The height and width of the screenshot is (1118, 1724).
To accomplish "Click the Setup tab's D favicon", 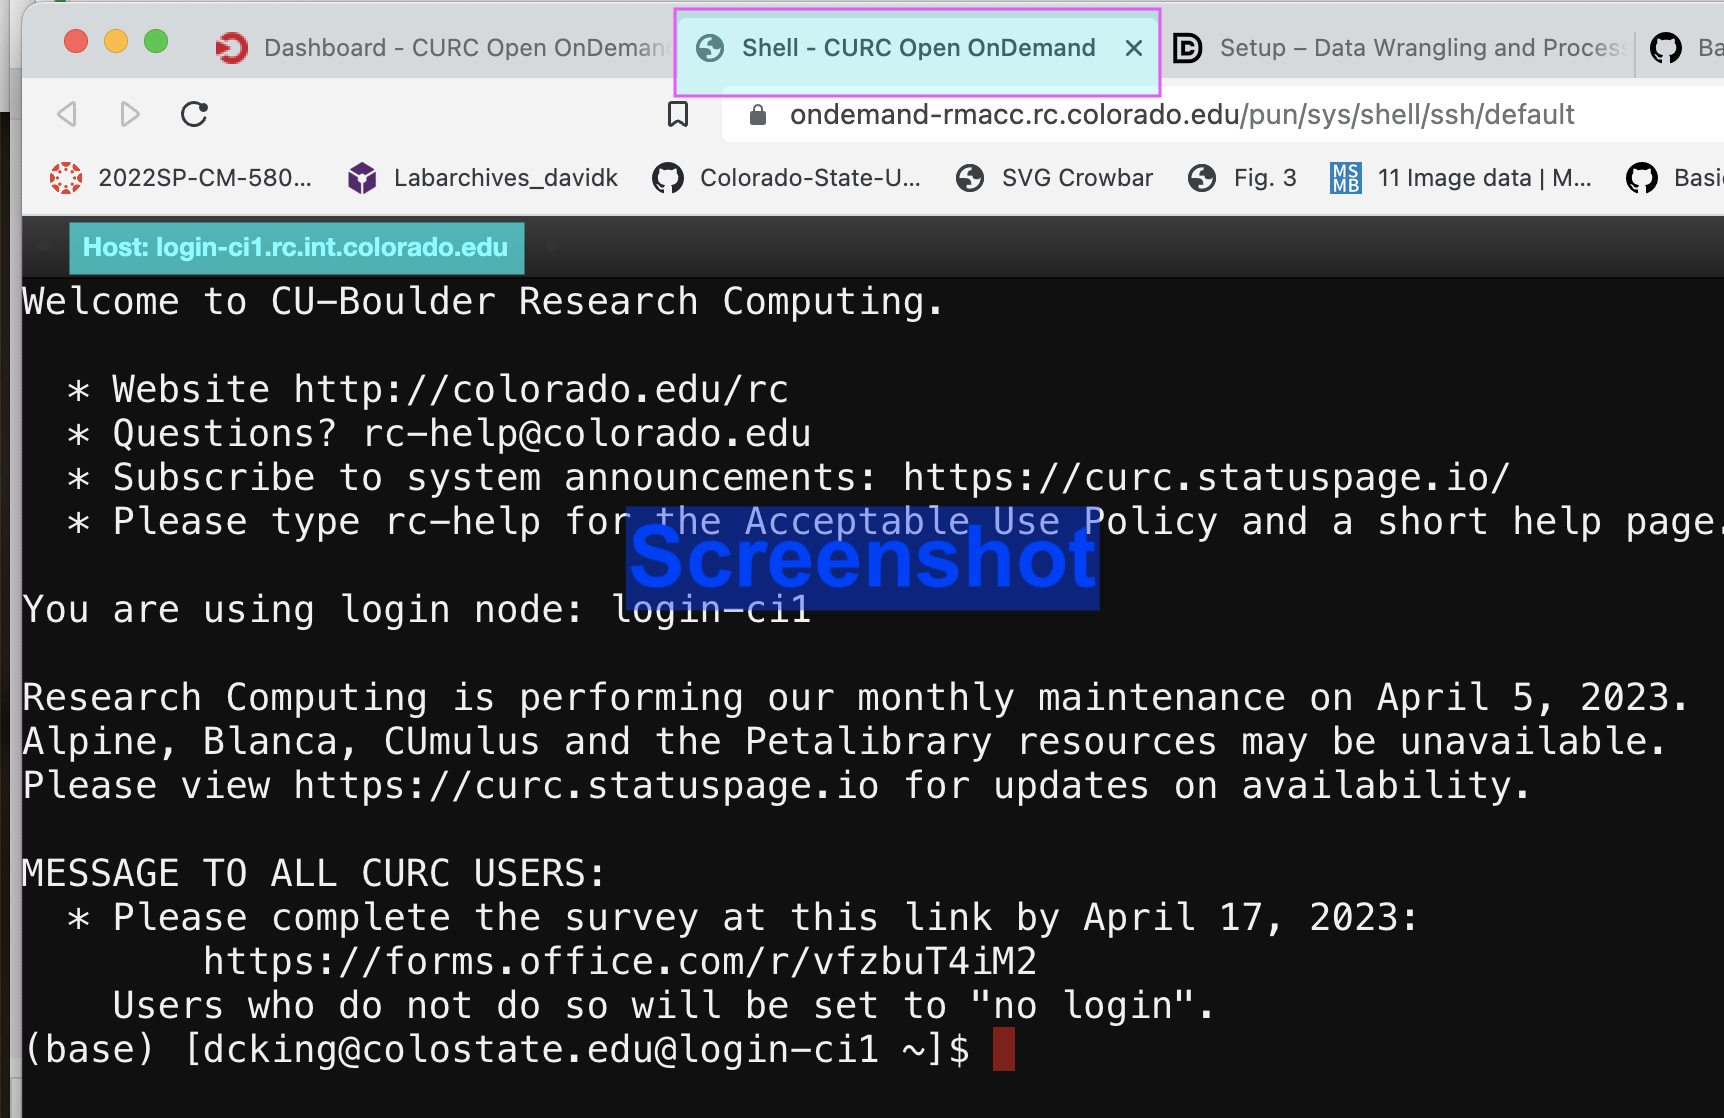I will tap(1187, 47).
